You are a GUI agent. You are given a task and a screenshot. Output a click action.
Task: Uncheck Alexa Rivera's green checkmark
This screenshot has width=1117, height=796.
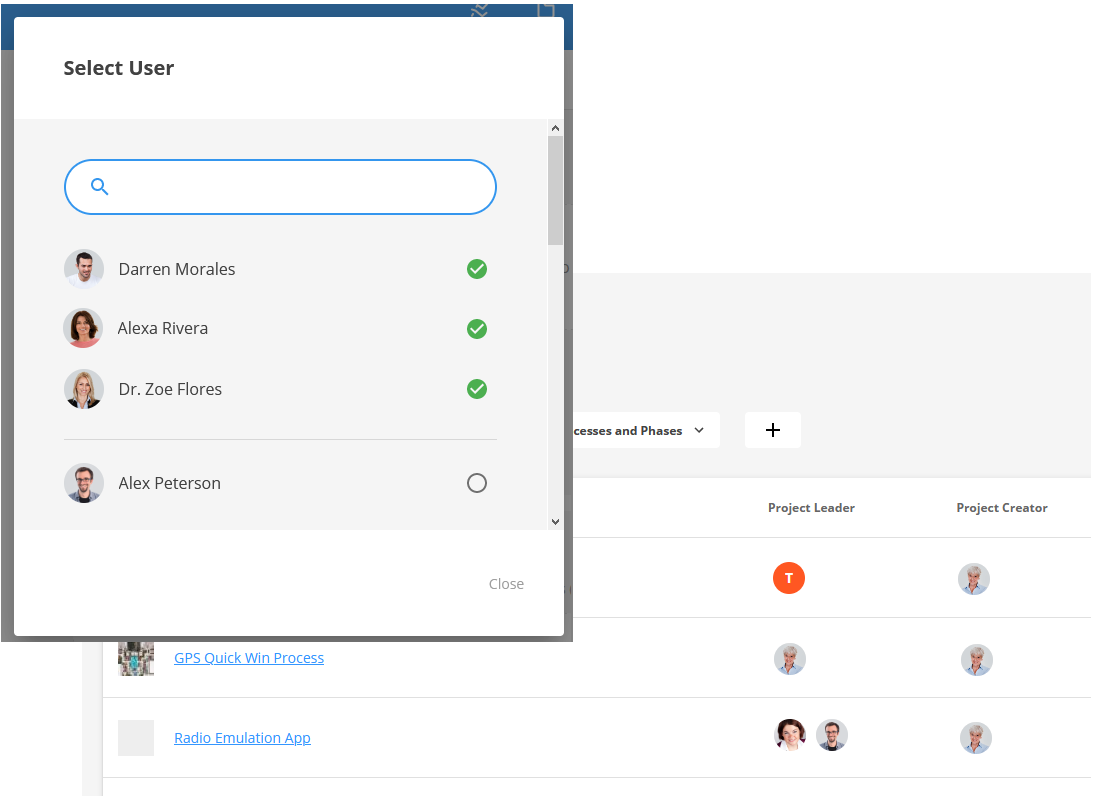tap(477, 329)
